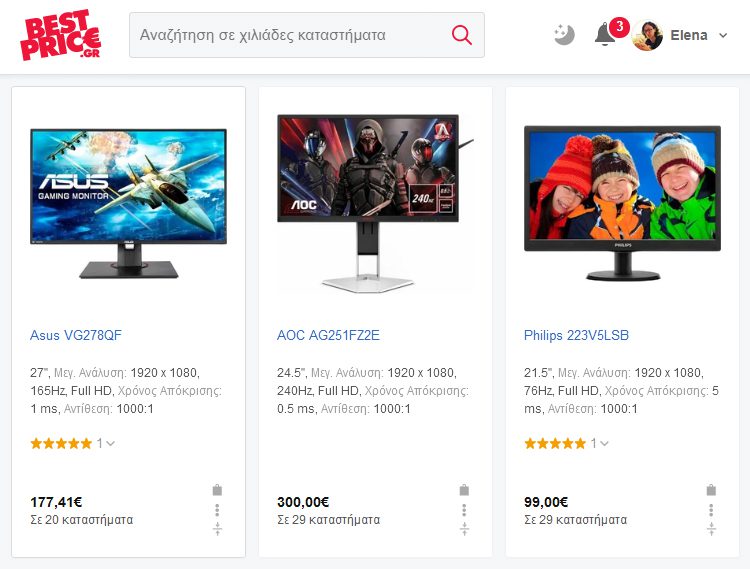The width and height of the screenshot is (750, 569).
Task: Click the BestPrice.gr logo
Action: [60, 35]
